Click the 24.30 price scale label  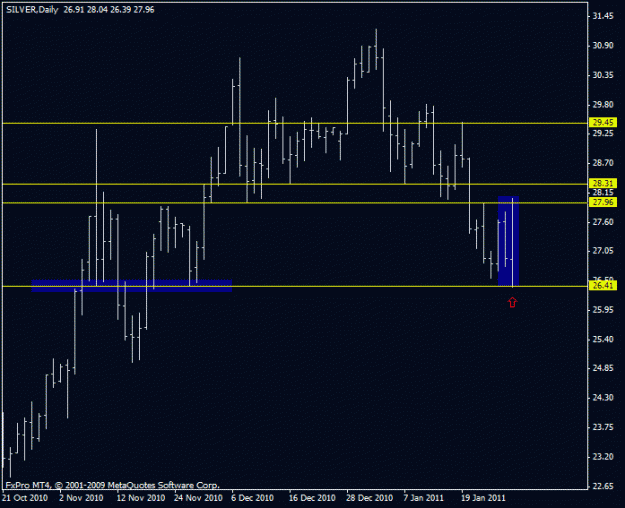pos(603,398)
